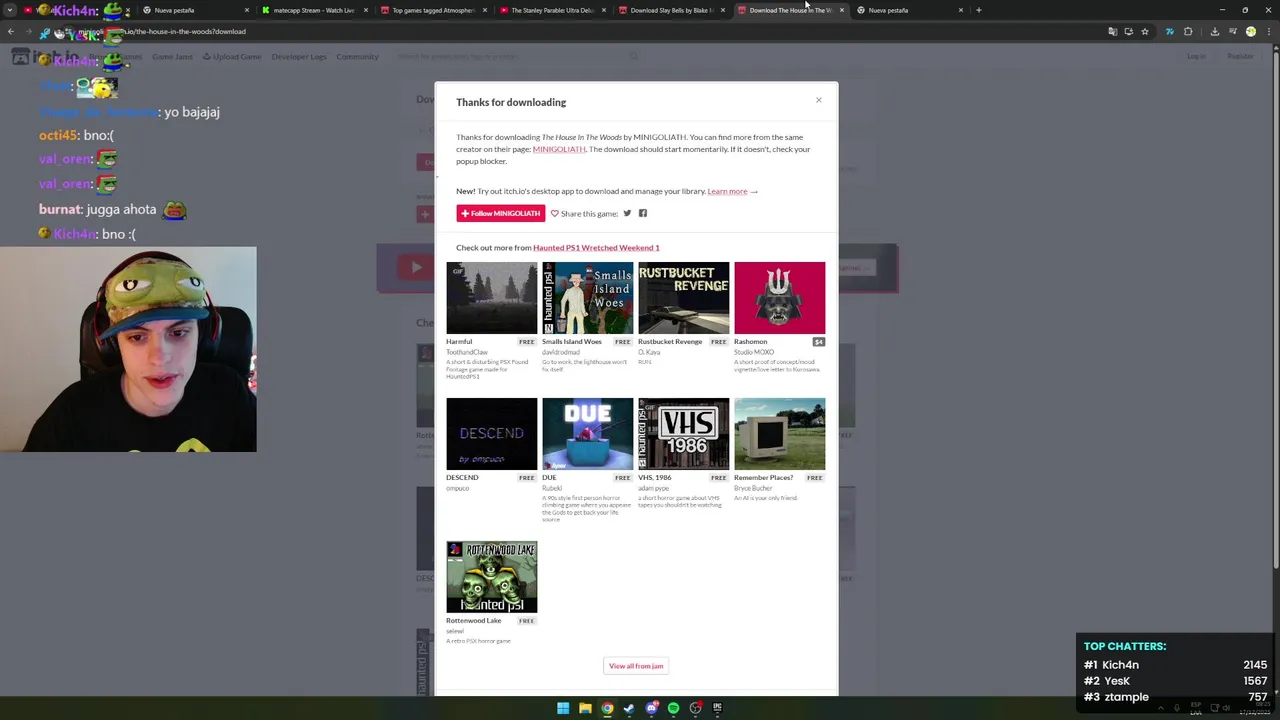Open the Chrome extensions puzzle icon
This screenshot has width=1280, height=720.
(x=1188, y=31)
